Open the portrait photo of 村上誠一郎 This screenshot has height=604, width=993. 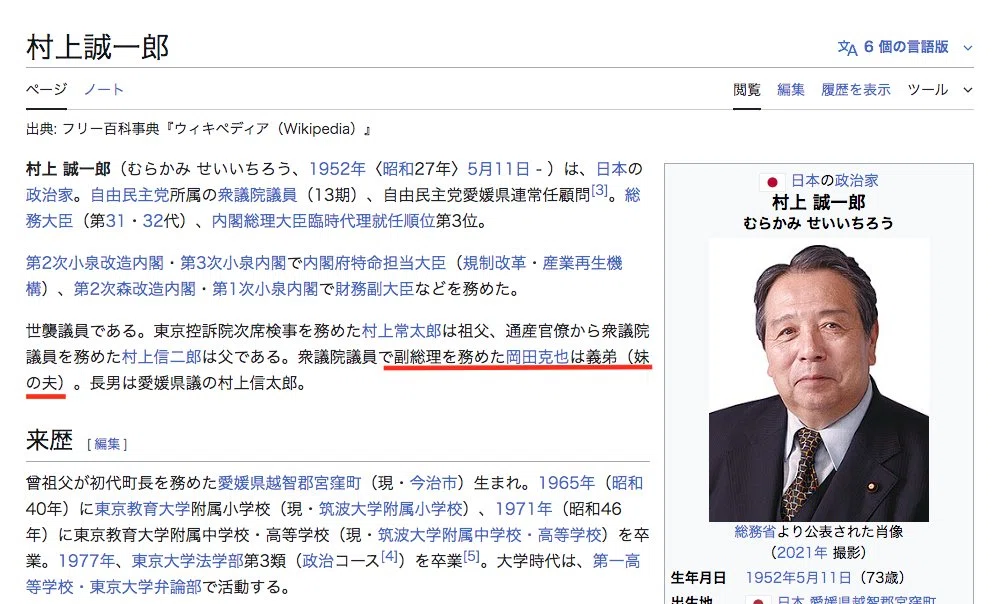coord(818,380)
